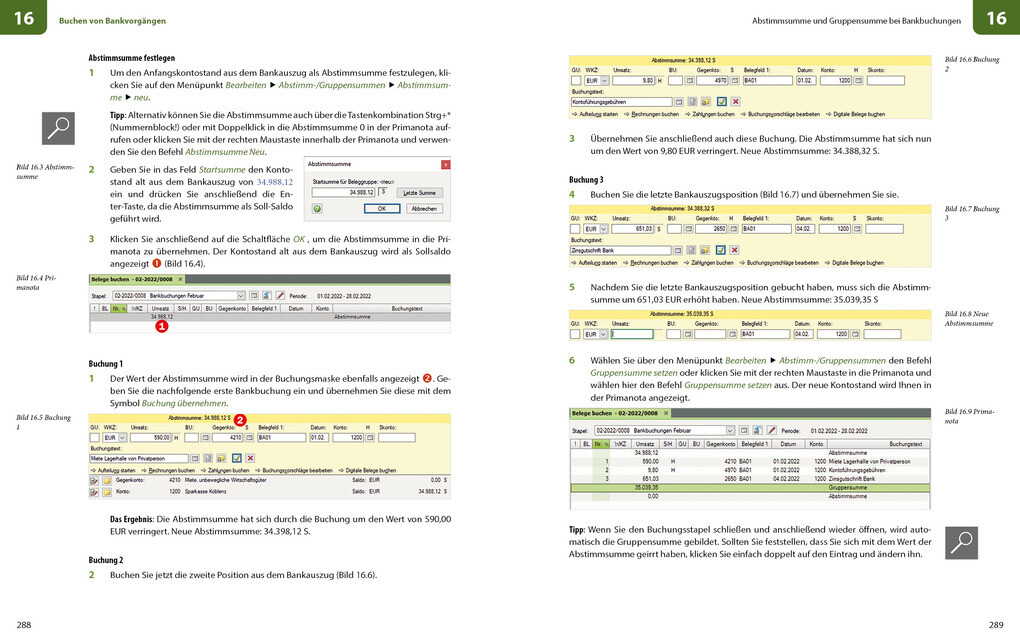Viewport: 1020px width, 644px height.
Task: Click the yellow folder icon beside Miete Lagerhalle Buchungstext
Action: (221, 459)
